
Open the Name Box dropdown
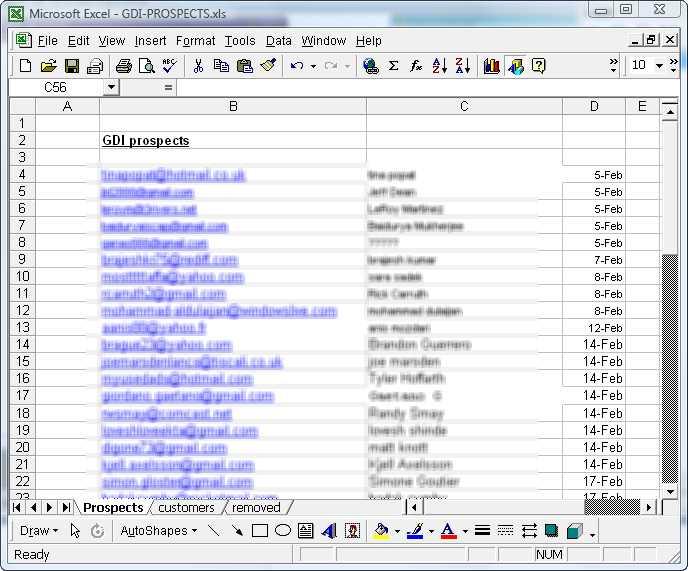click(x=110, y=88)
